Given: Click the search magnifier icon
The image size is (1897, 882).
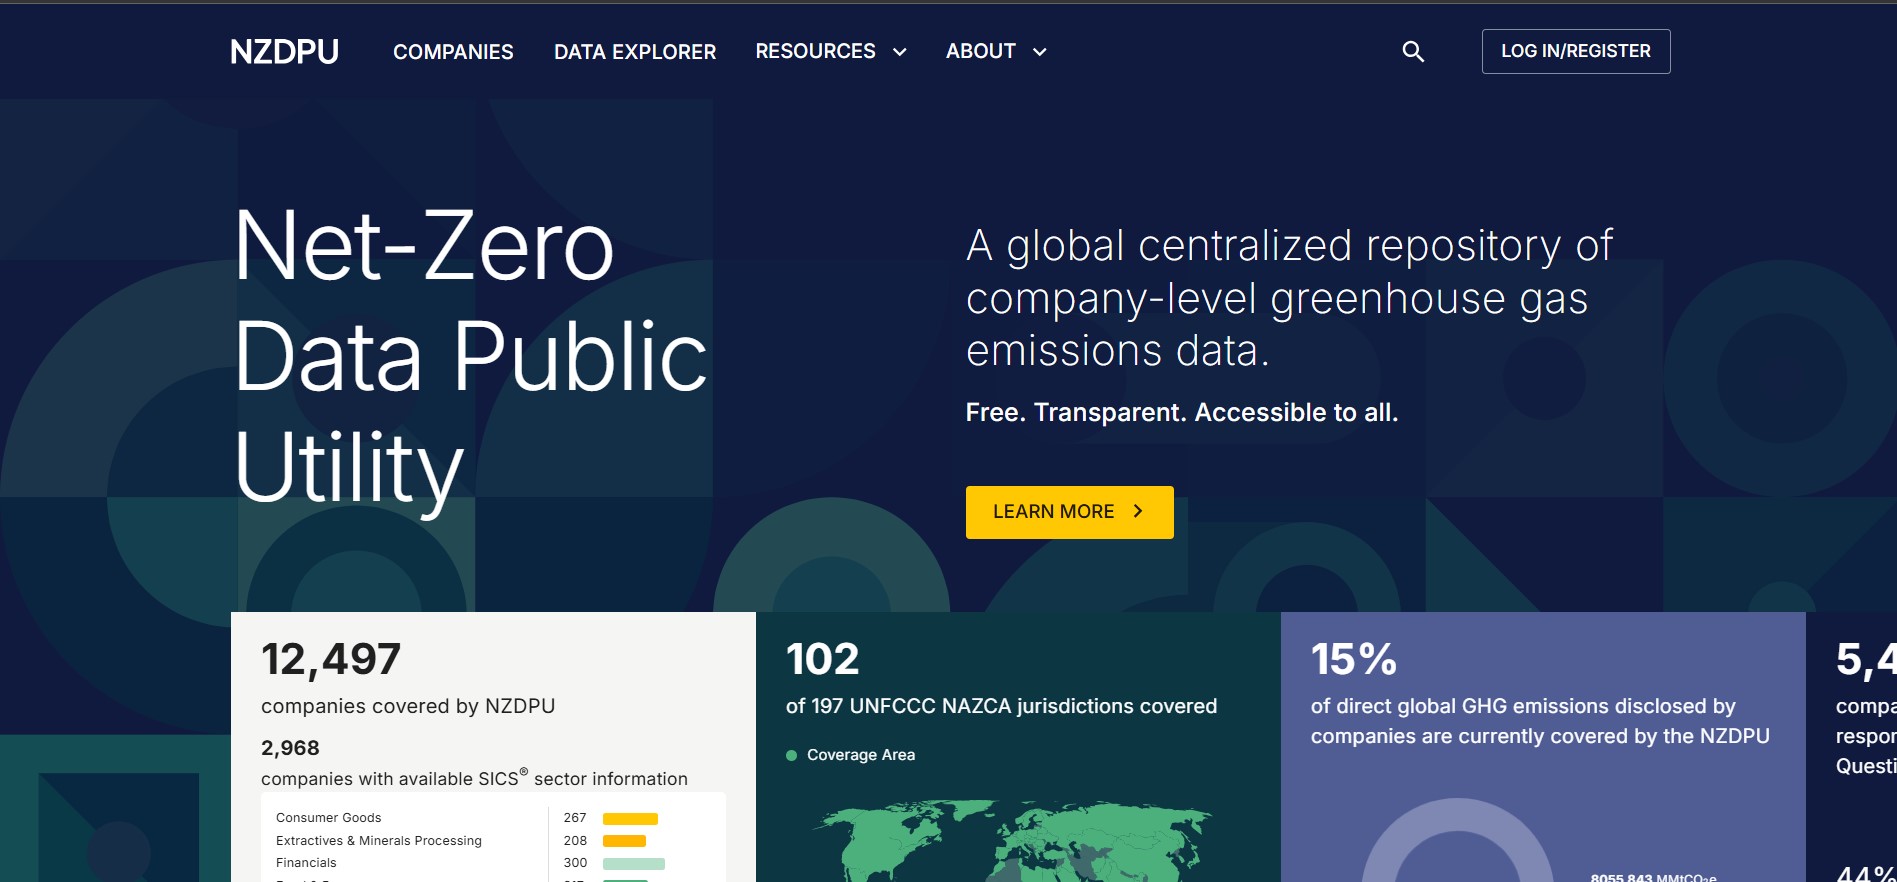Looking at the screenshot, I should pyautogui.click(x=1412, y=52).
